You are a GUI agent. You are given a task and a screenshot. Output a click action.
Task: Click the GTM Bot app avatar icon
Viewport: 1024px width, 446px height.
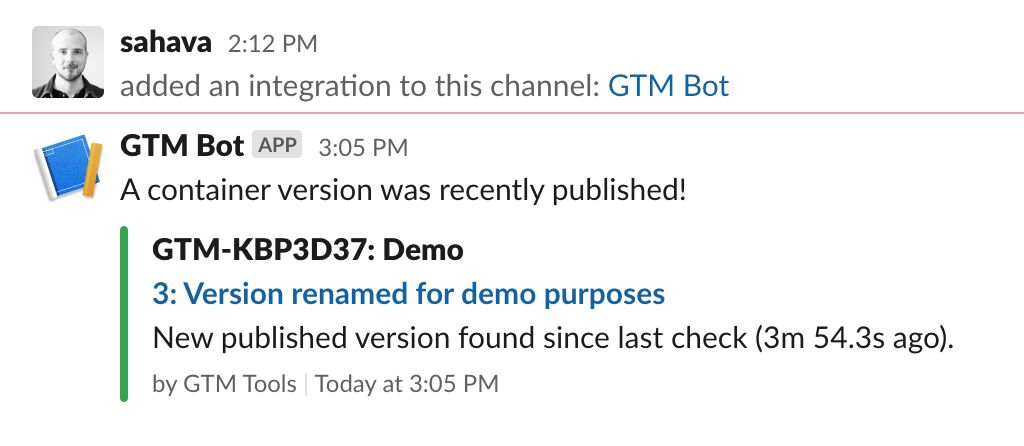coord(68,168)
